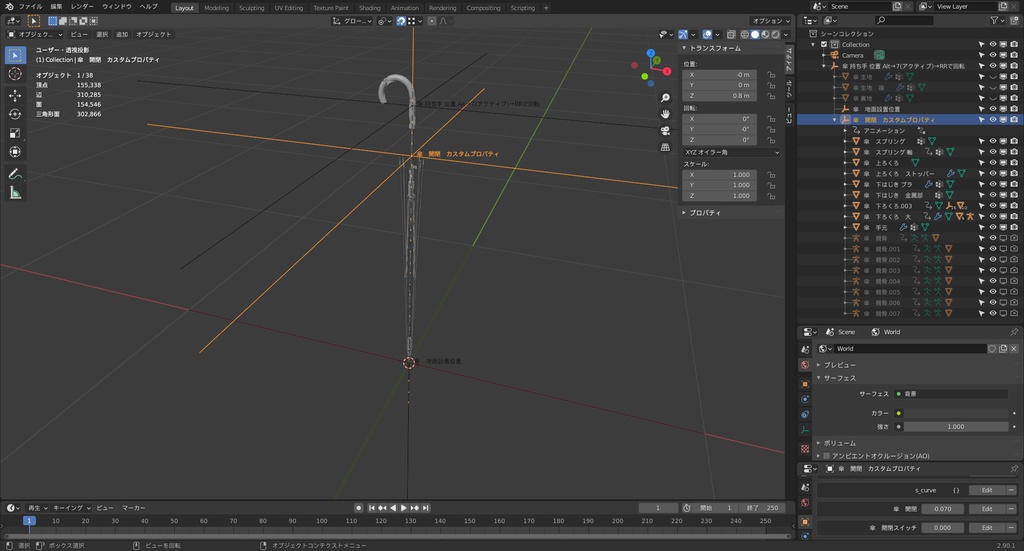The width and height of the screenshot is (1024, 551).
Task: Open the XYZ オイラー角 rotation mode dropdown
Action: coord(731,151)
